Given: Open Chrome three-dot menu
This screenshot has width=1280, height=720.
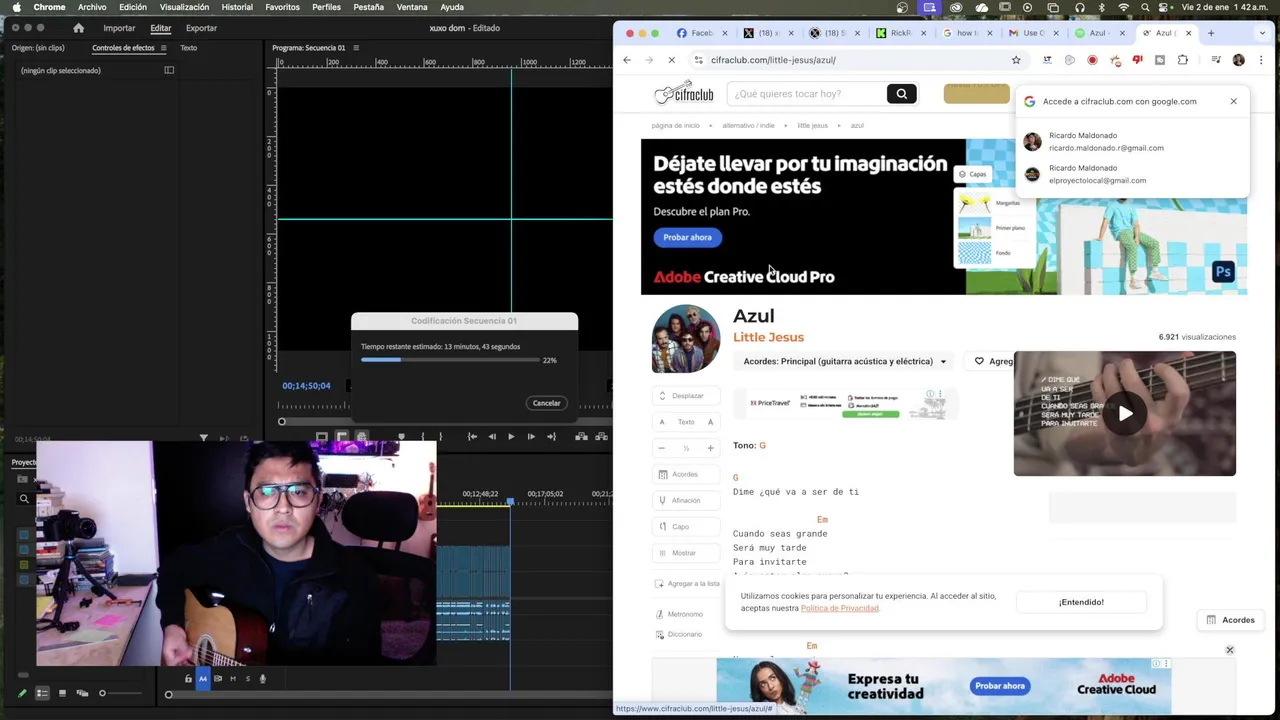Looking at the screenshot, I should (1261, 60).
